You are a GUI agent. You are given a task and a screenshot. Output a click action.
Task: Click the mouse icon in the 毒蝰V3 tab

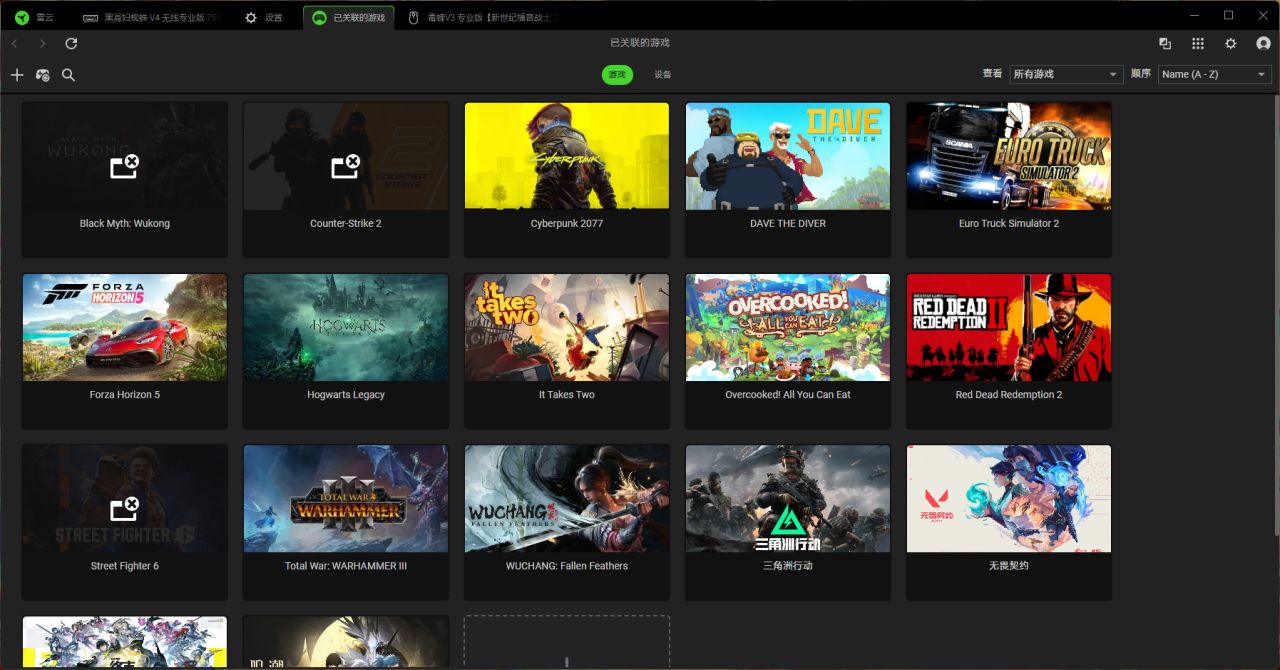click(x=414, y=17)
